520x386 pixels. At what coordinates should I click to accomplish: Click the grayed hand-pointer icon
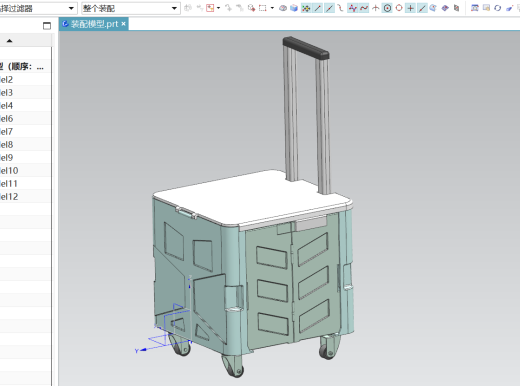240,8
